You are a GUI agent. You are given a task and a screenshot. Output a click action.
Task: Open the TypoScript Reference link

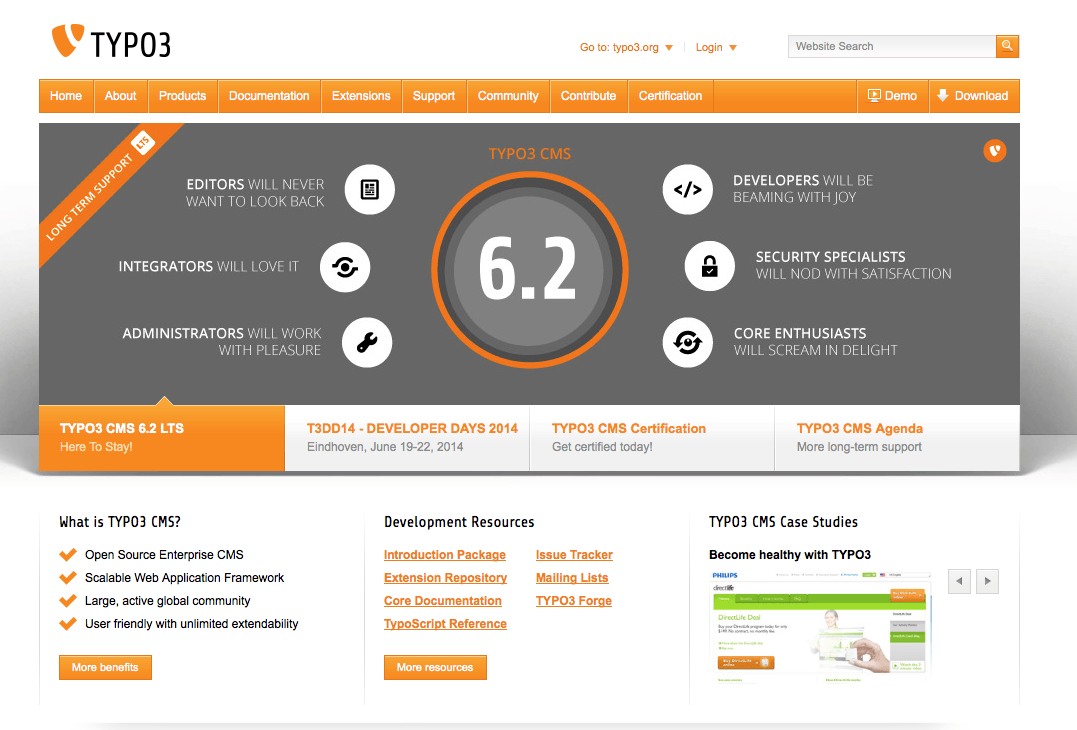(x=445, y=624)
